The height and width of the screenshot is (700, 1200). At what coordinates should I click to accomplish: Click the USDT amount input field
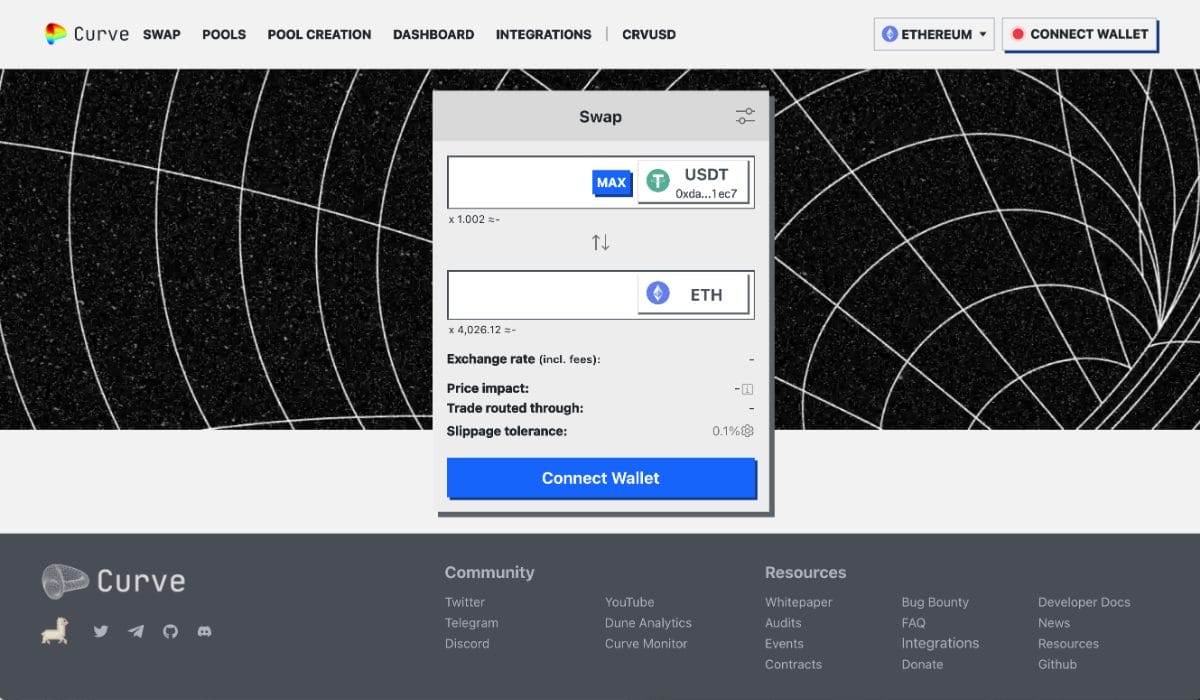click(x=519, y=182)
